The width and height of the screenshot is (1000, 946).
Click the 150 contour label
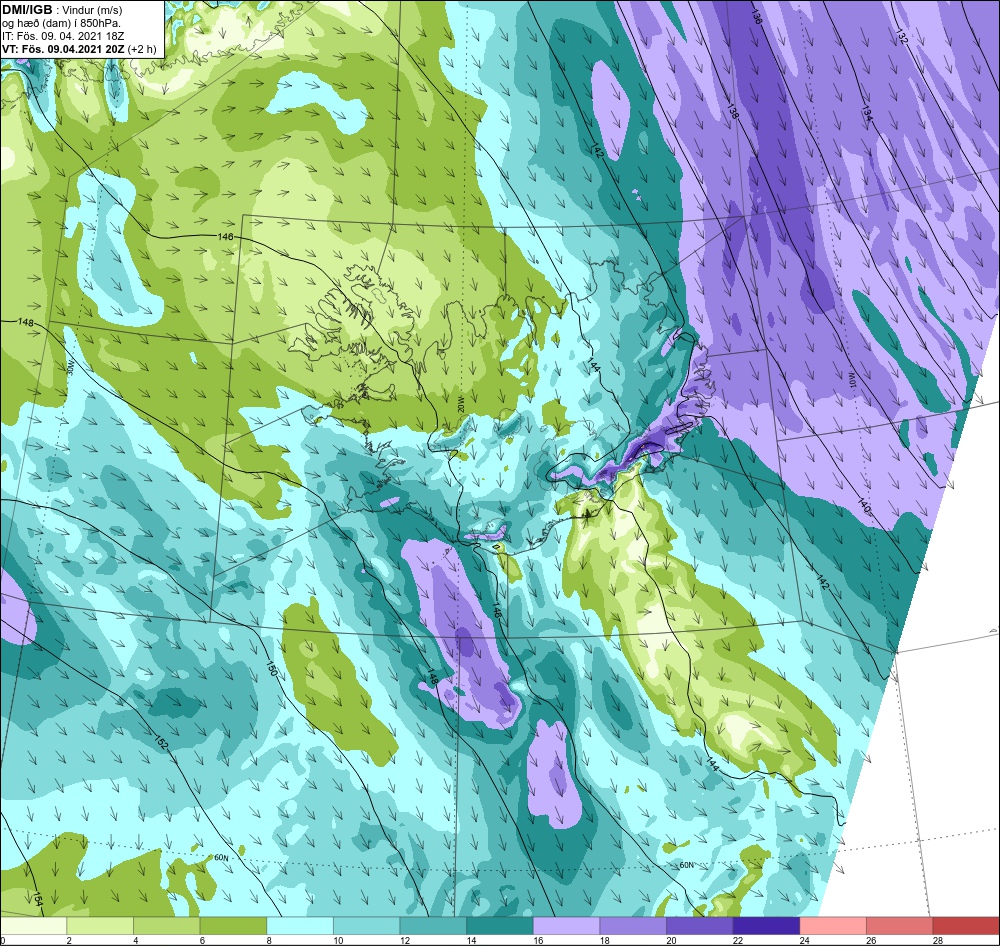pos(271,669)
